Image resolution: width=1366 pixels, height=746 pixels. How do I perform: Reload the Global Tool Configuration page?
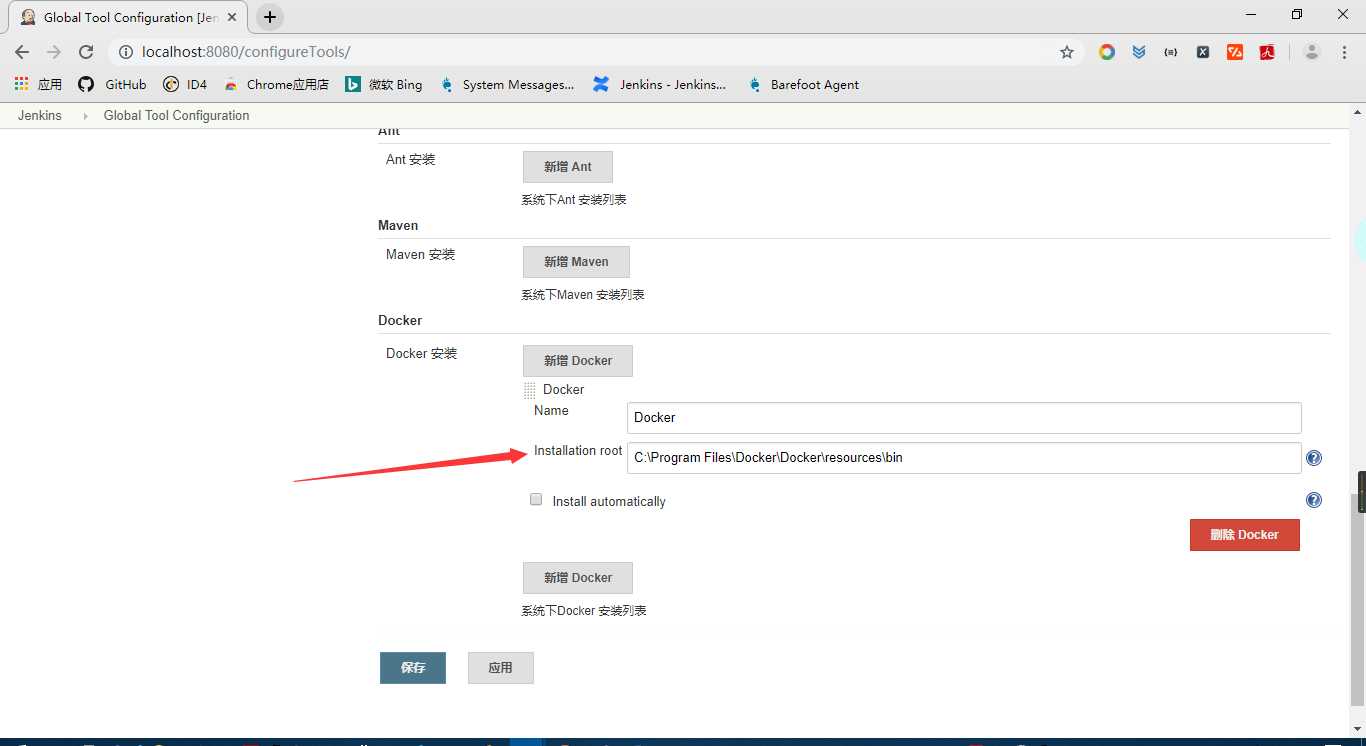click(x=86, y=52)
